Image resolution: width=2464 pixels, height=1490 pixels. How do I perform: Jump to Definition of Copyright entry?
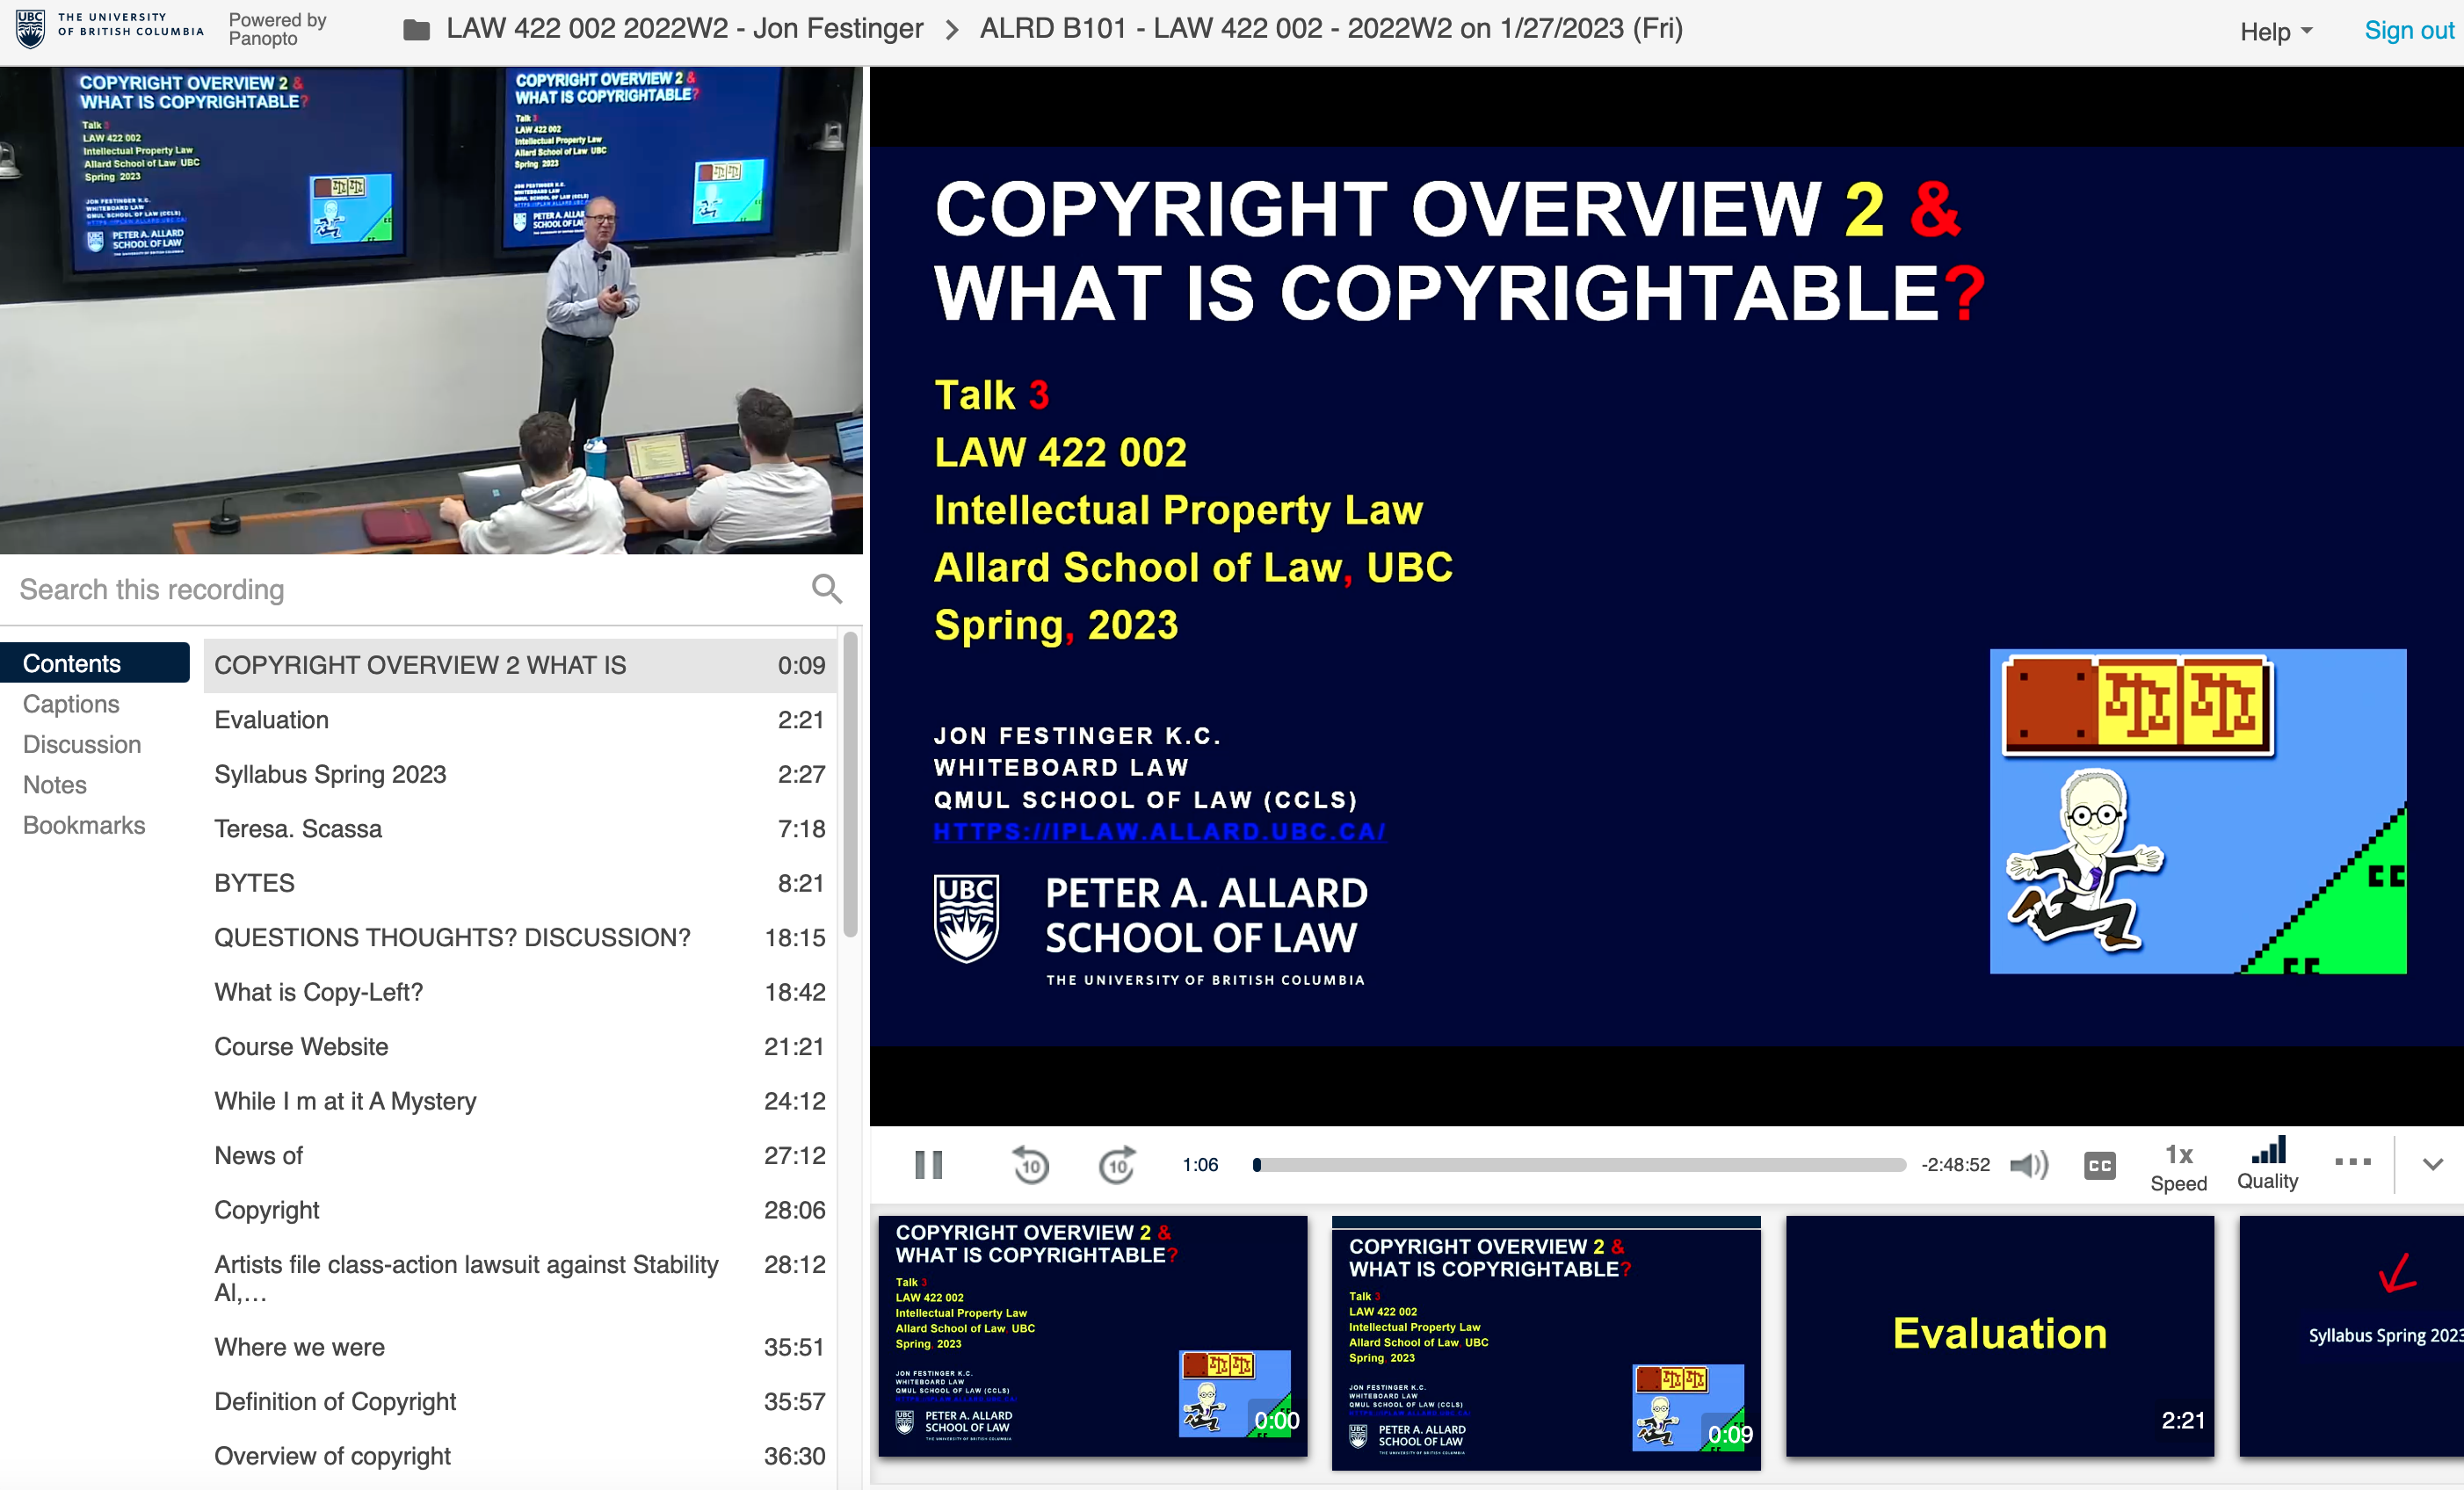pyautogui.click(x=520, y=1402)
